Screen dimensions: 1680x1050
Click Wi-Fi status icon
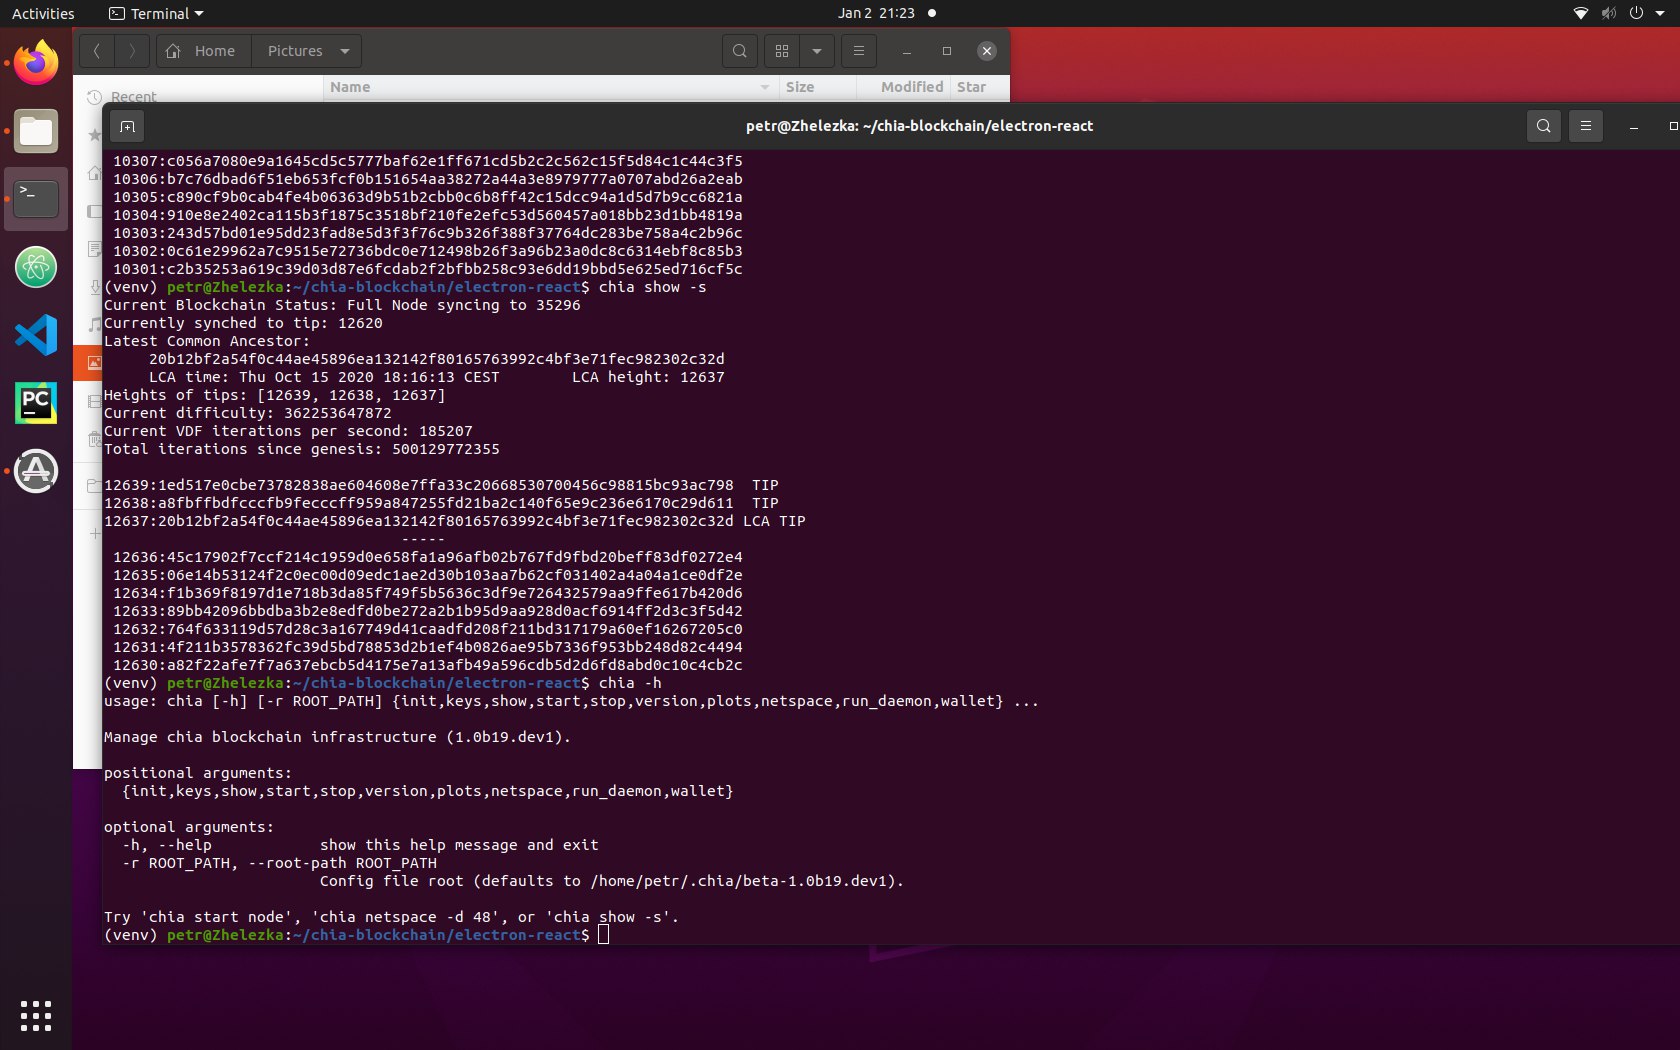(x=1581, y=13)
